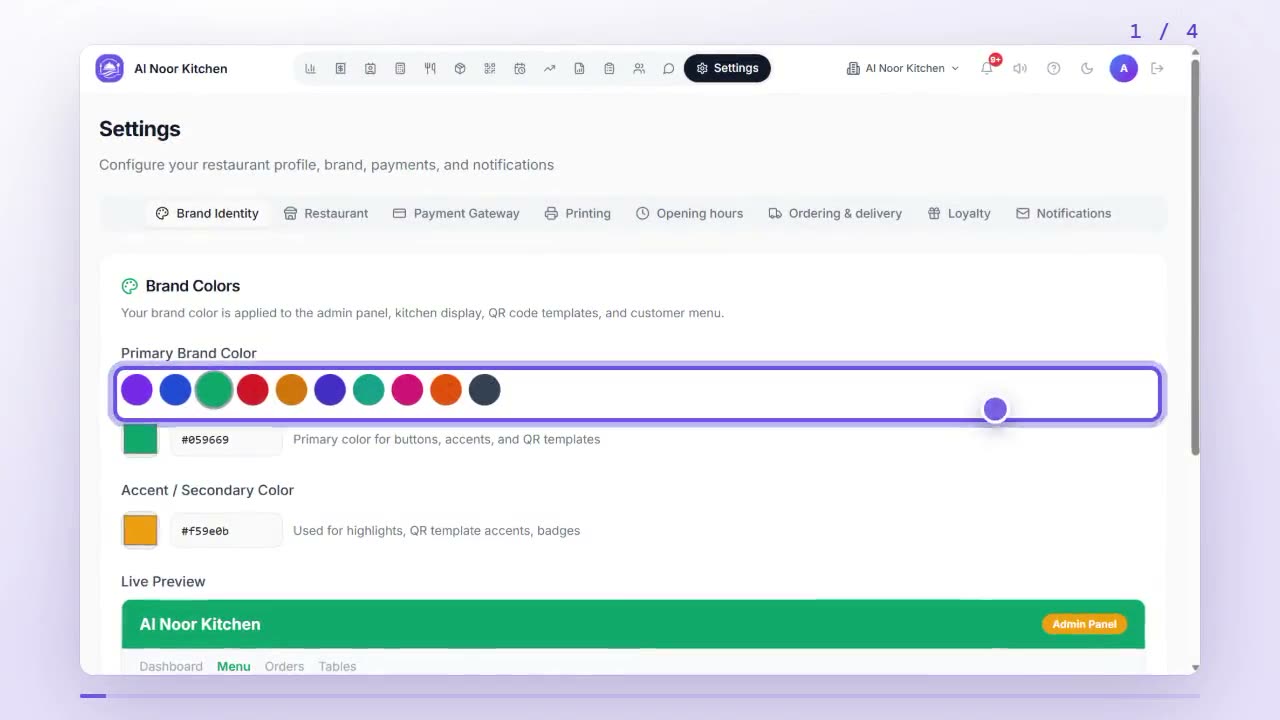Open notifications bell with 9+ badge
Viewport: 1280px width, 720px height.
[988, 67]
